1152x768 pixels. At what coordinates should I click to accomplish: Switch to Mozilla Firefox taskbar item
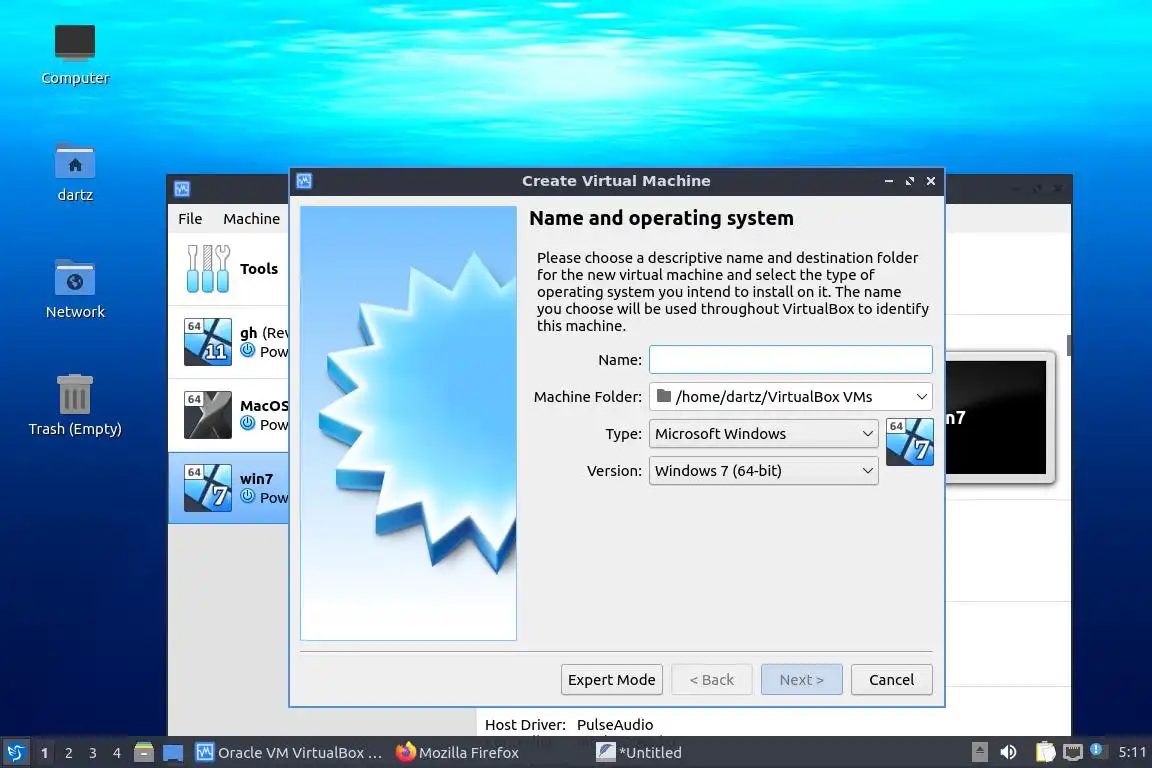point(458,753)
